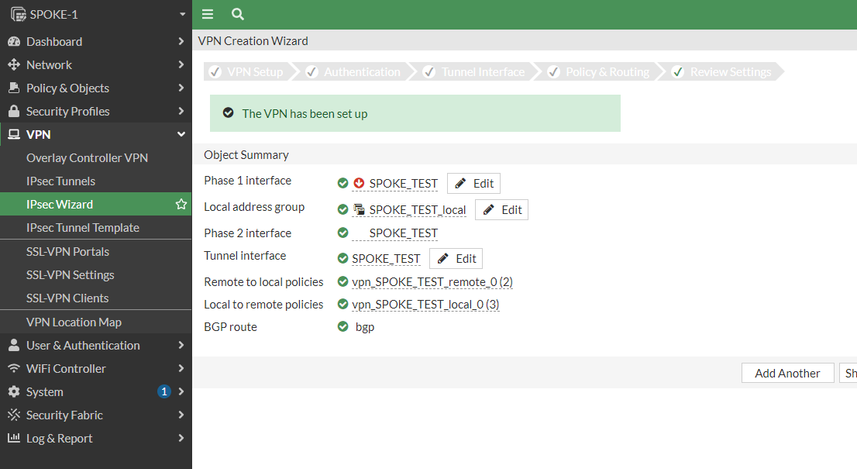Image resolution: width=857 pixels, height=469 pixels.
Task: Click the search magnifier icon
Action: (237, 14)
